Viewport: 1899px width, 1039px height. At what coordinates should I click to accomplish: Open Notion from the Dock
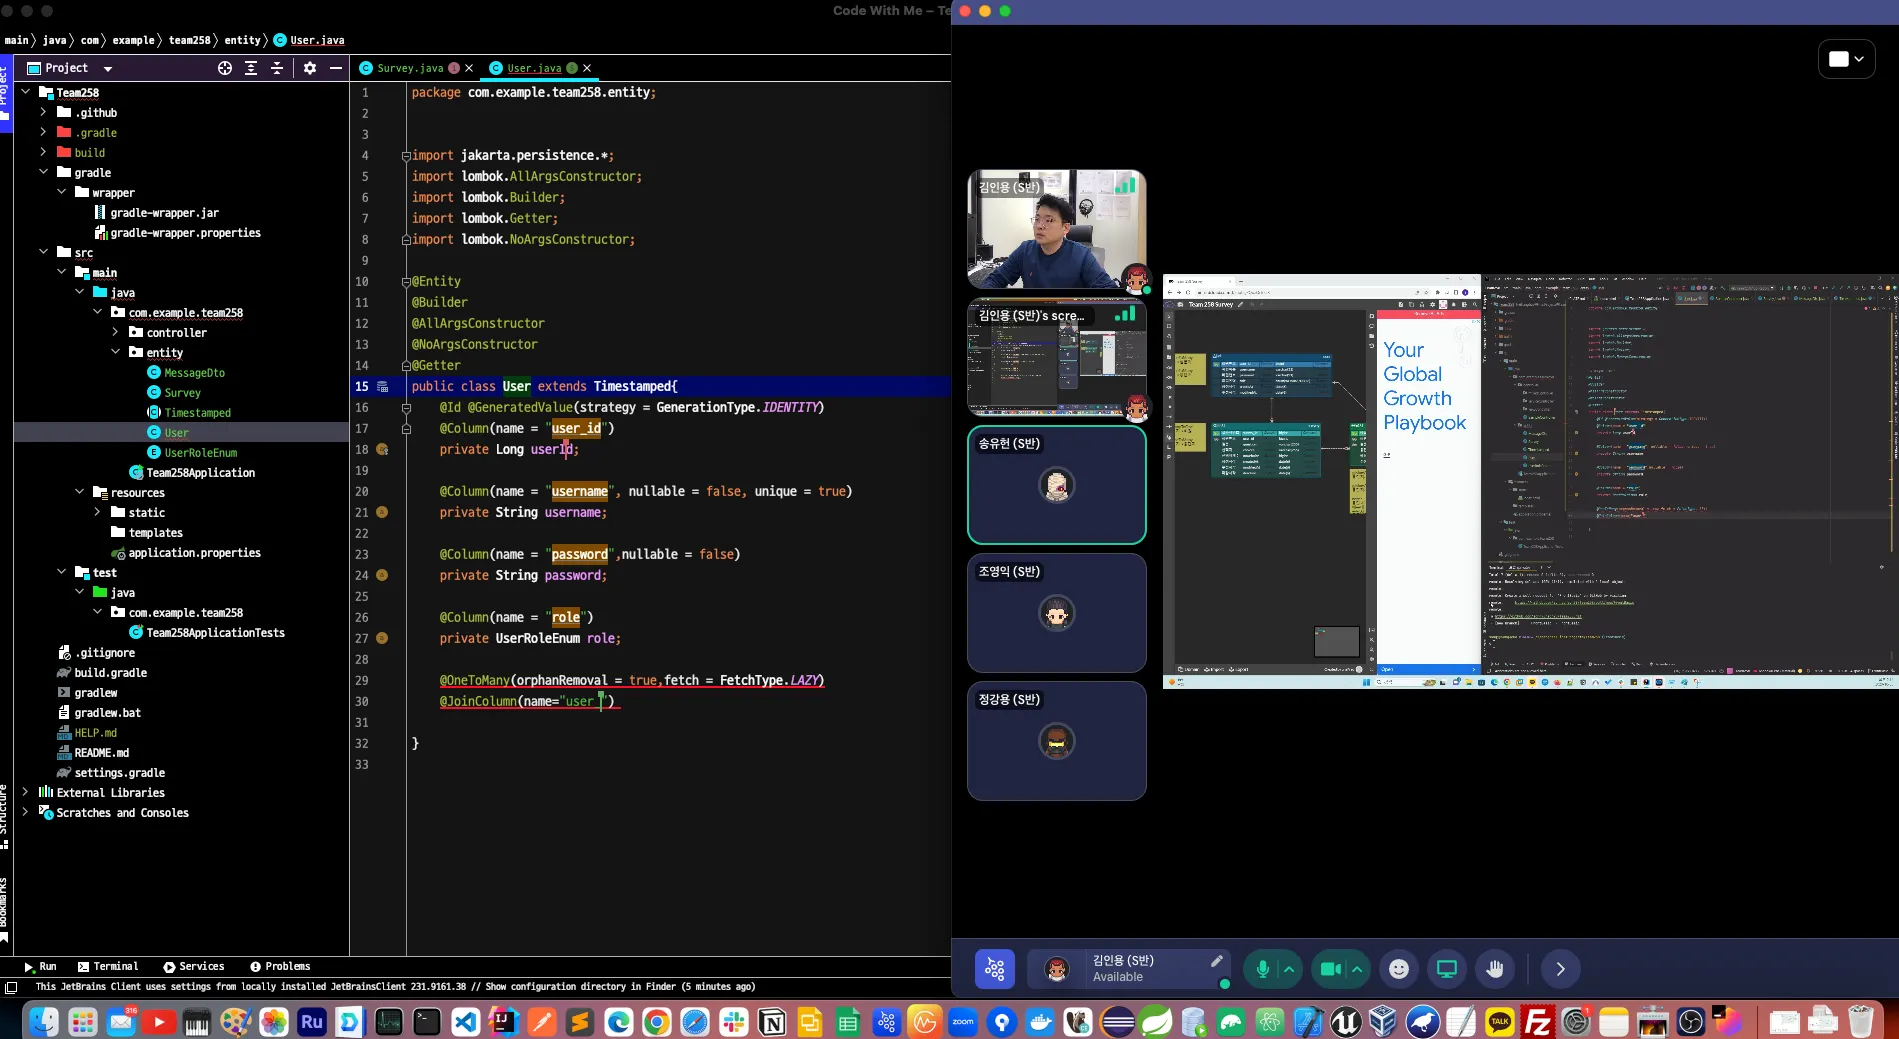pos(772,1022)
